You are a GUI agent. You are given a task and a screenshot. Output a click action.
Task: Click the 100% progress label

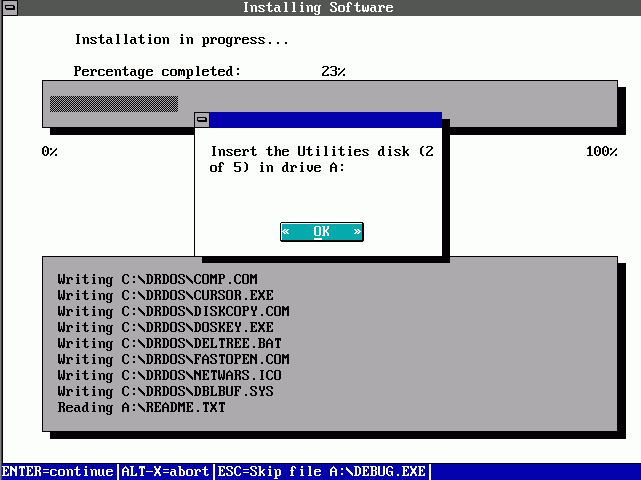(x=602, y=152)
